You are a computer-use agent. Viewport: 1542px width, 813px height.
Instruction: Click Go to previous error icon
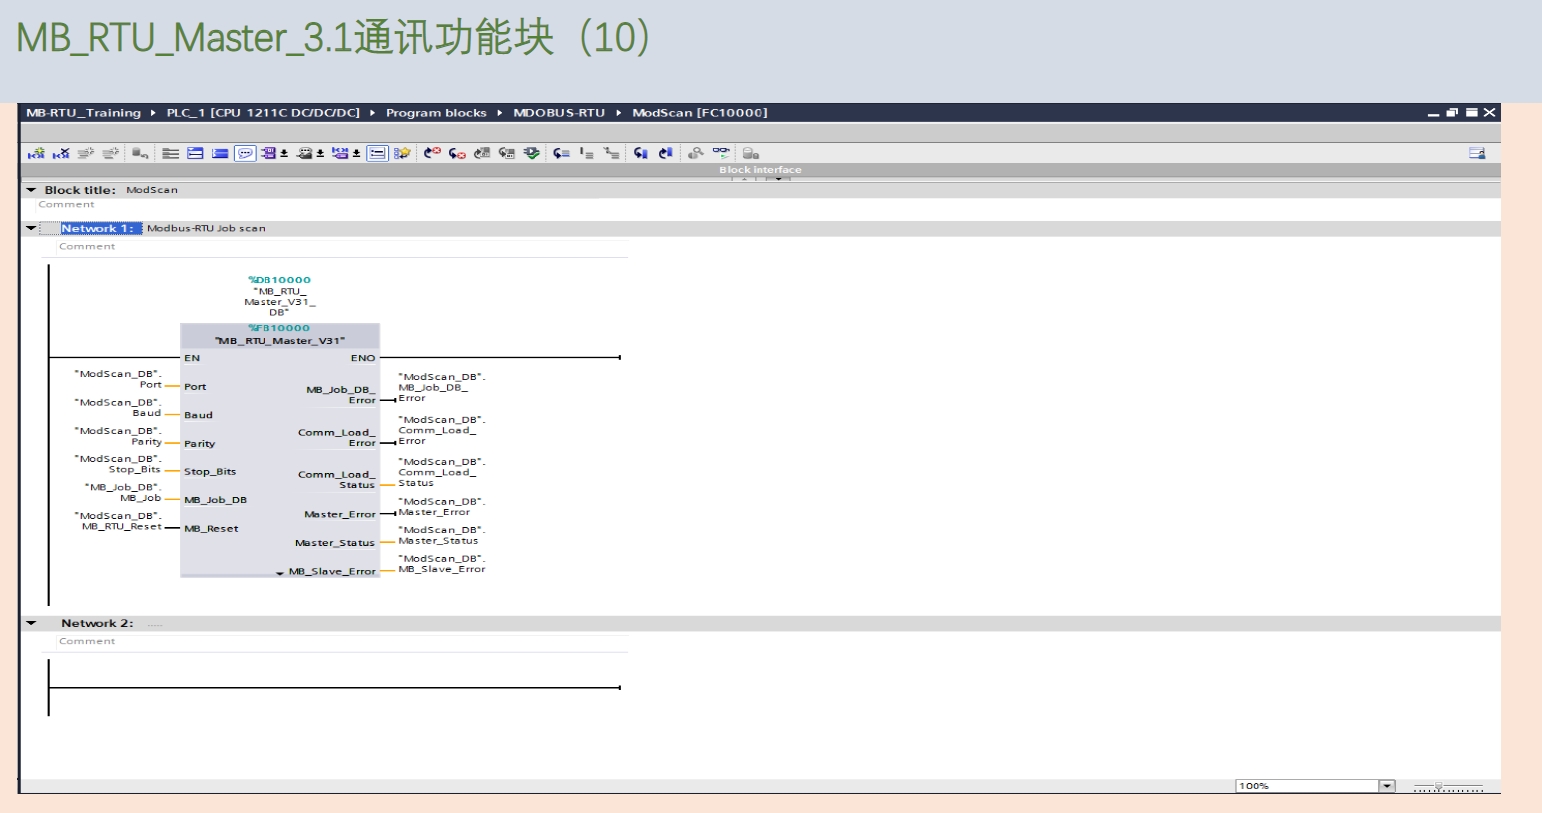[x=457, y=153]
